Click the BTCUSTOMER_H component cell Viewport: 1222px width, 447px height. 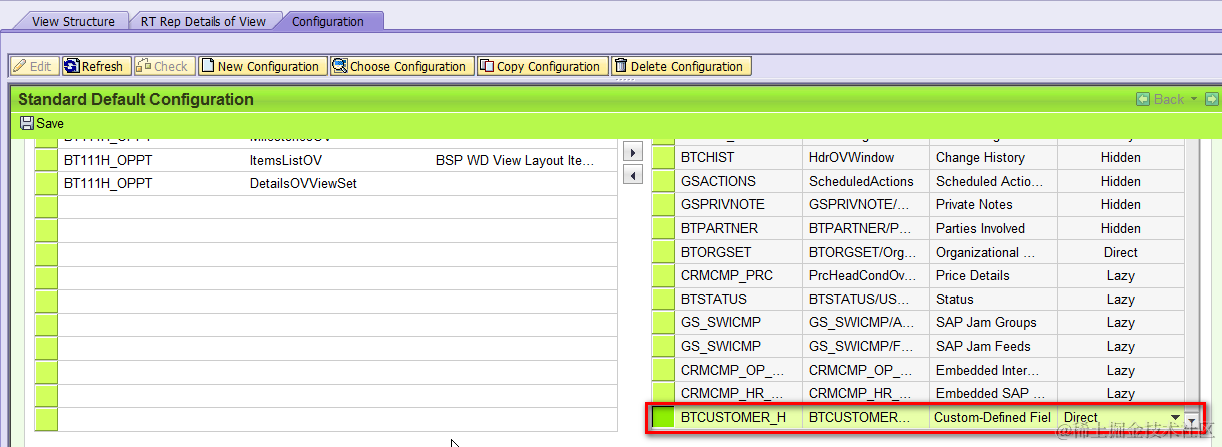(x=739, y=417)
